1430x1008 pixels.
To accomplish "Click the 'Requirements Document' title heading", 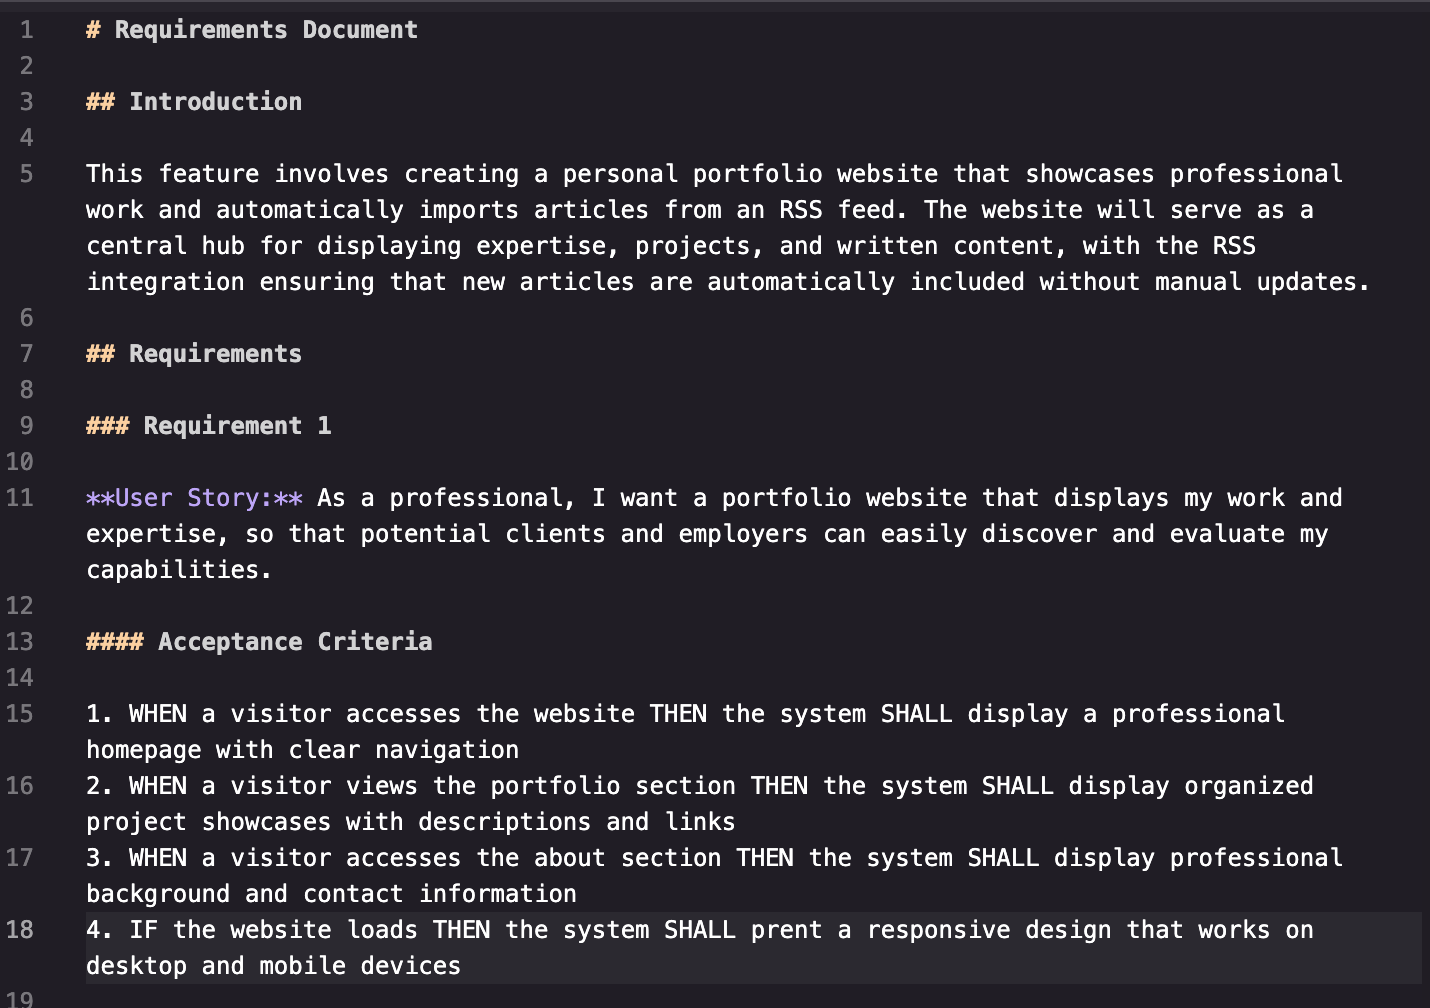I will 265,30.
